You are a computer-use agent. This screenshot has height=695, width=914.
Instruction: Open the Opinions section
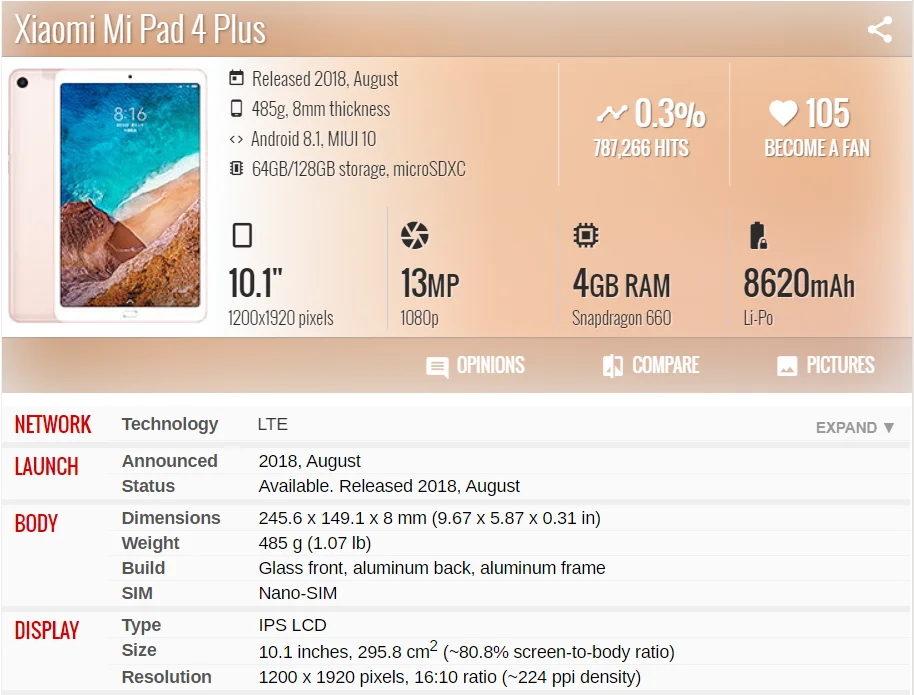tap(490, 365)
